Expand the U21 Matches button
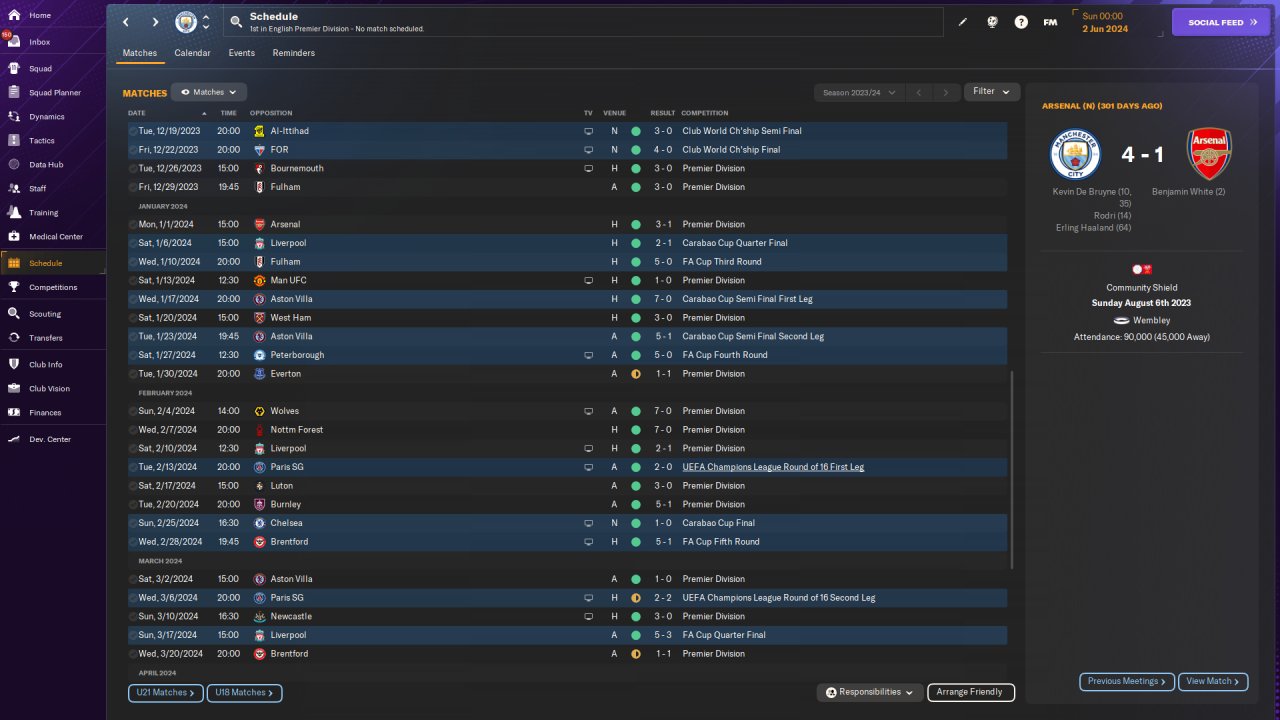The image size is (1280, 720). [x=165, y=692]
